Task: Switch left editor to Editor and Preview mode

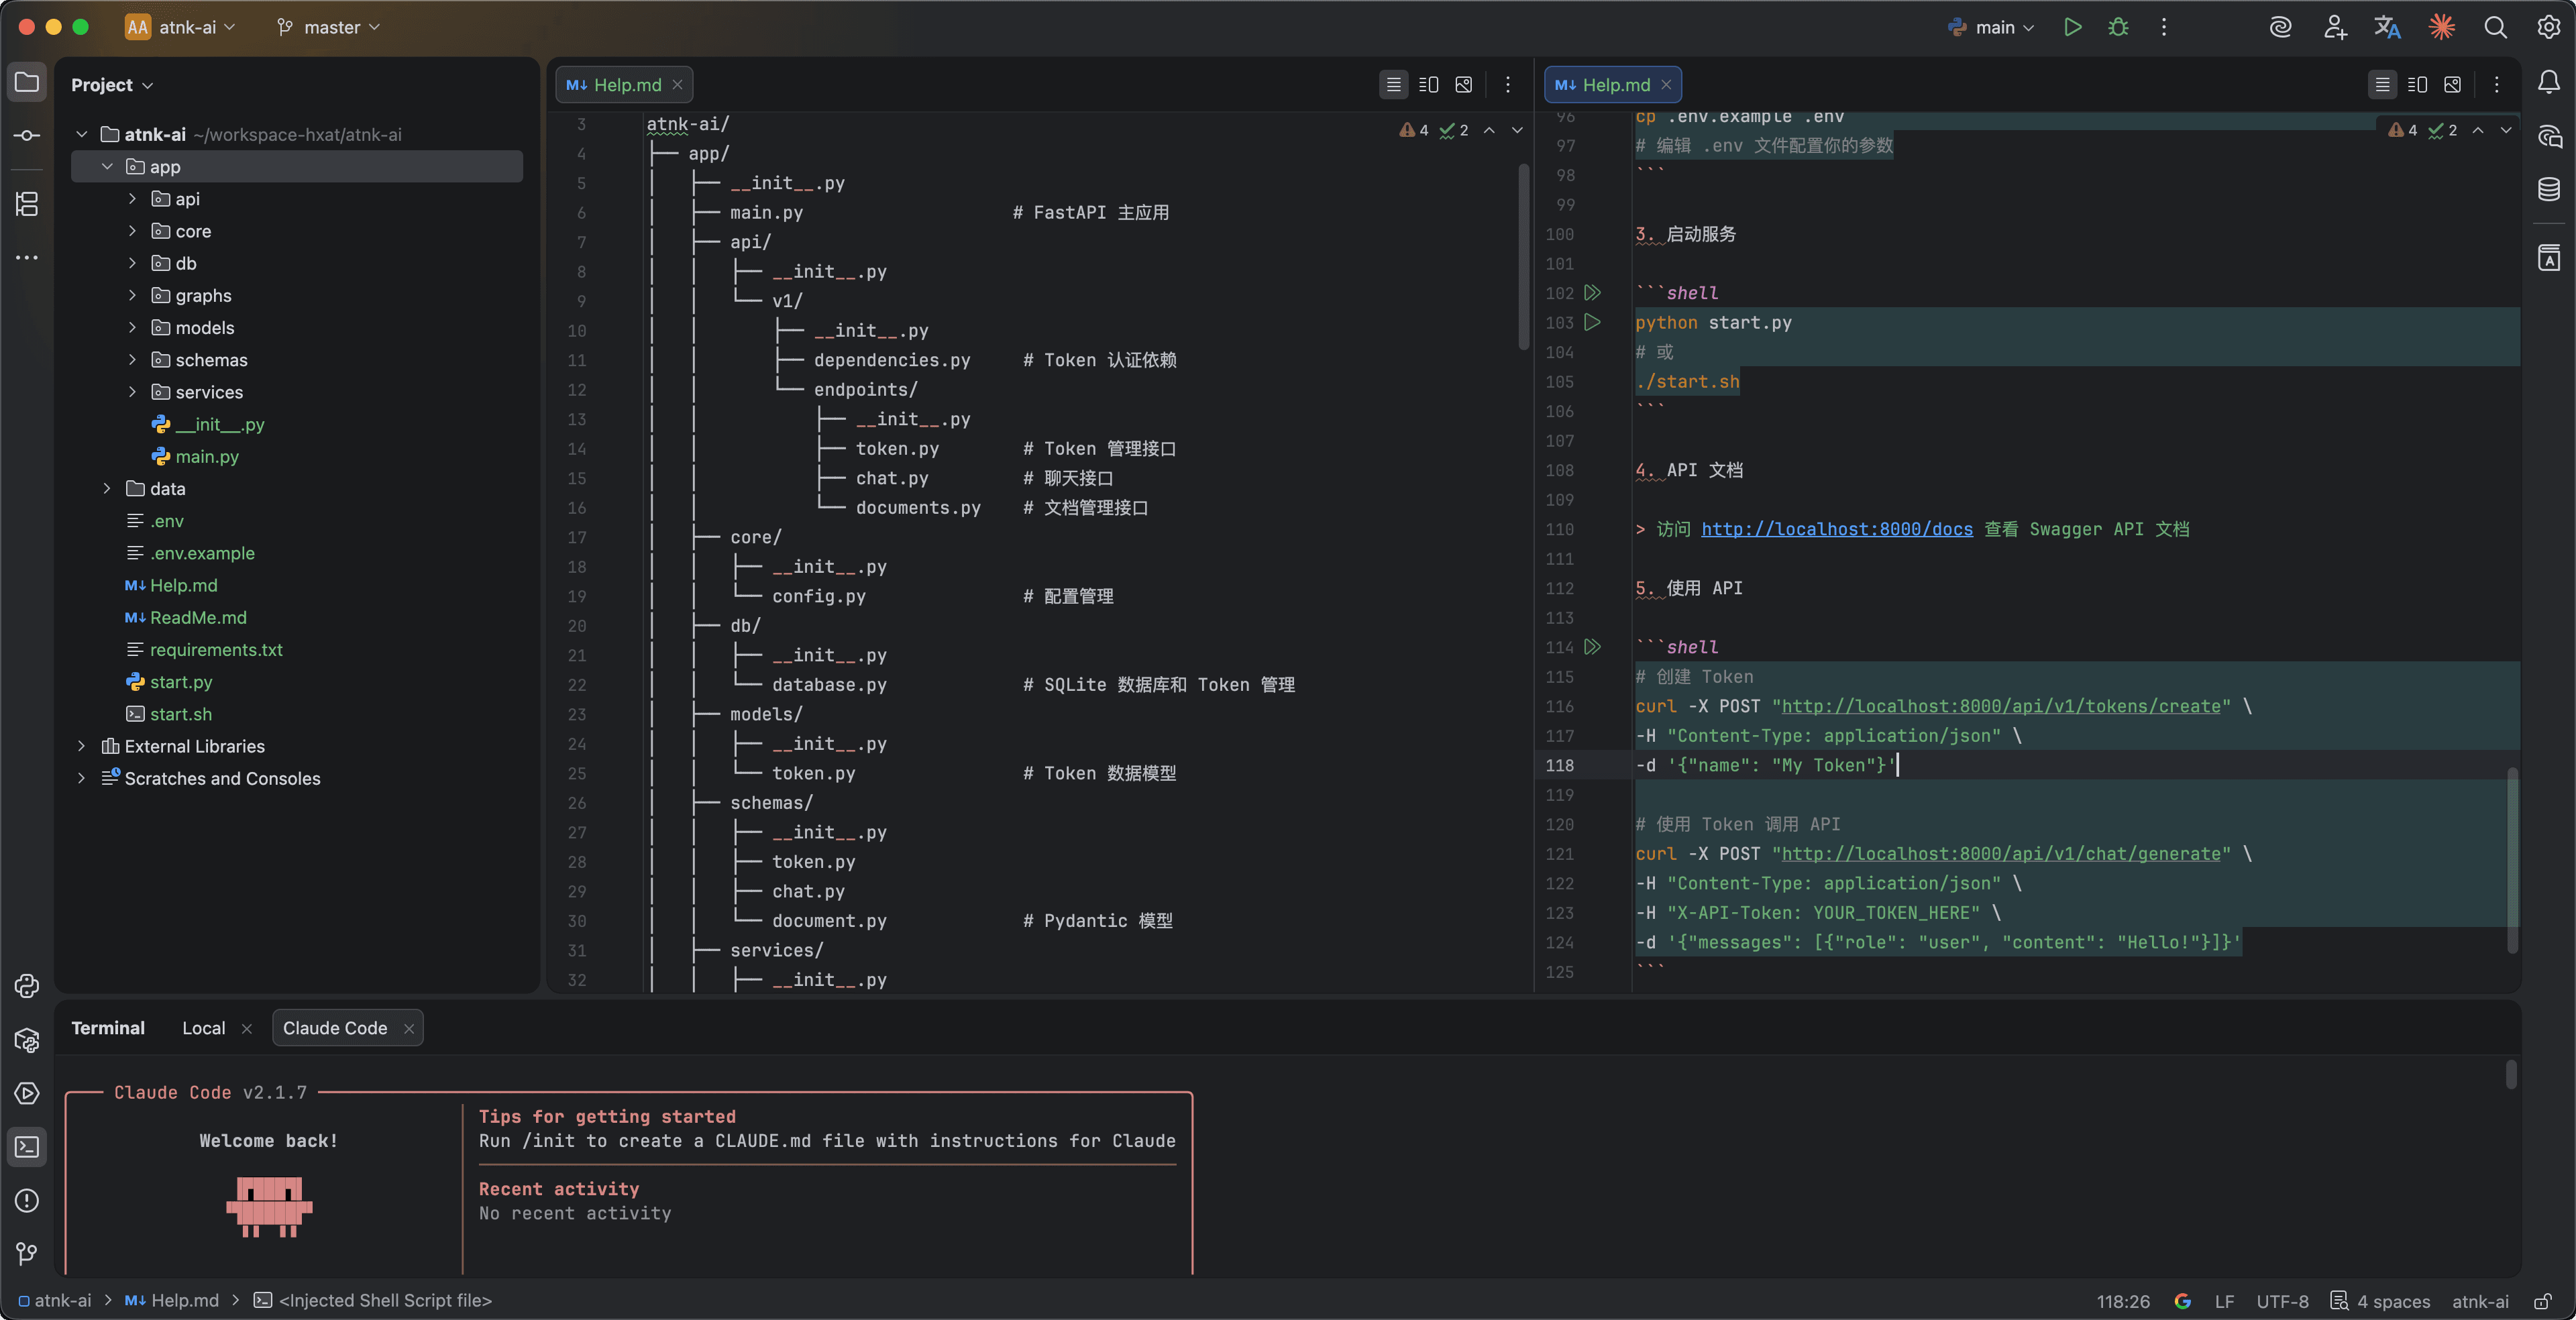Action: pos(1428,85)
